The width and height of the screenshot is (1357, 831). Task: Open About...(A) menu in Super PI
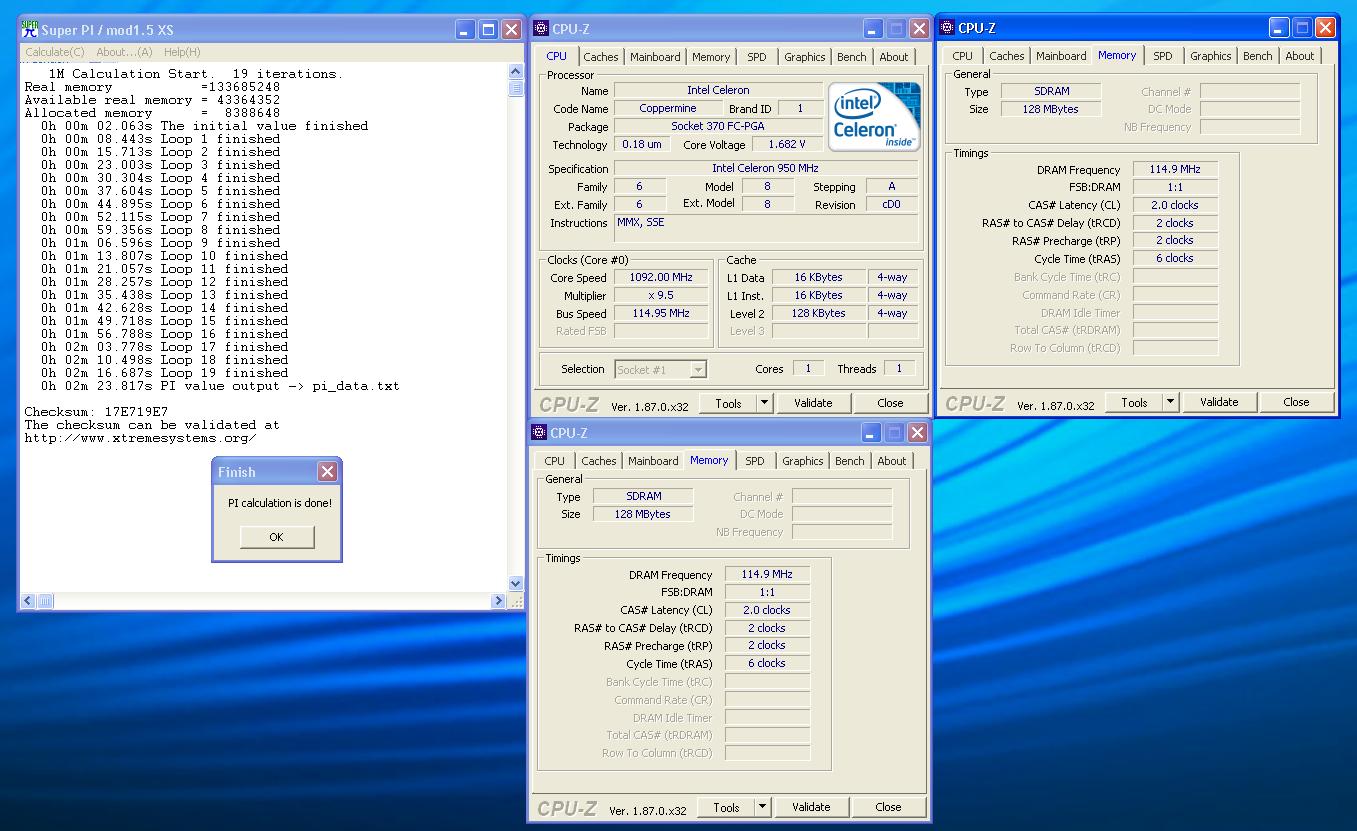point(124,52)
